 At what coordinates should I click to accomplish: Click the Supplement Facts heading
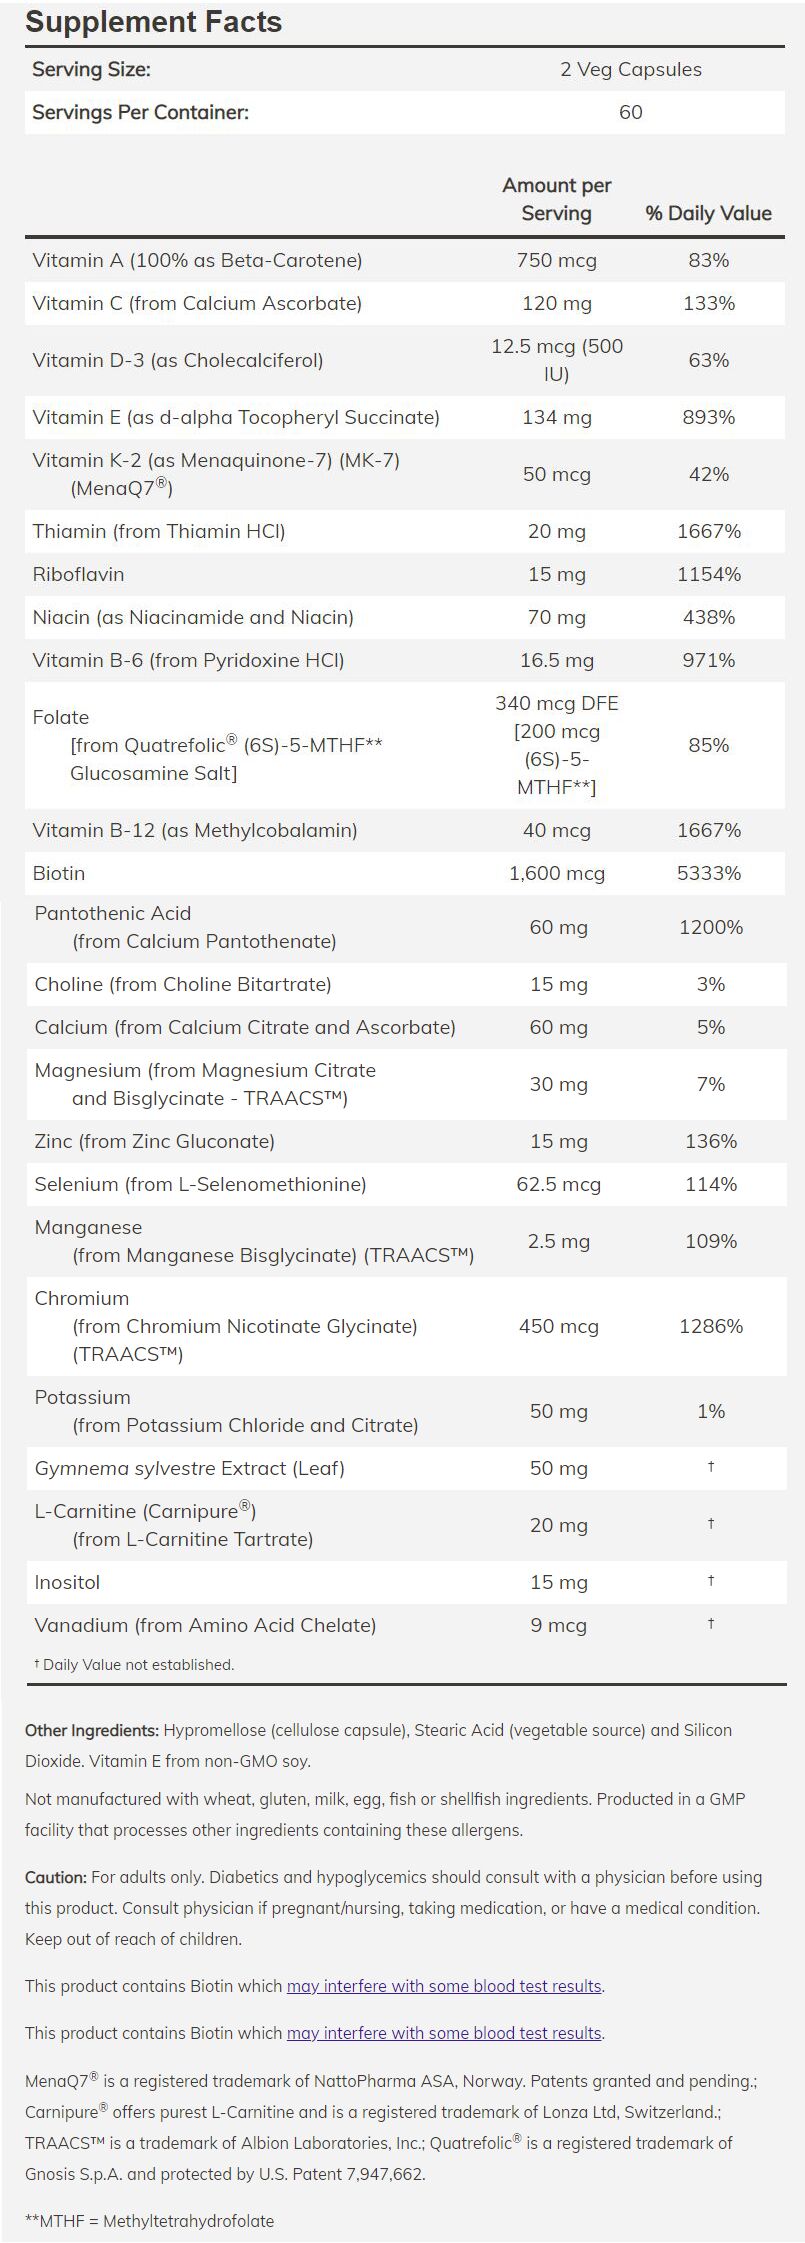(x=154, y=22)
